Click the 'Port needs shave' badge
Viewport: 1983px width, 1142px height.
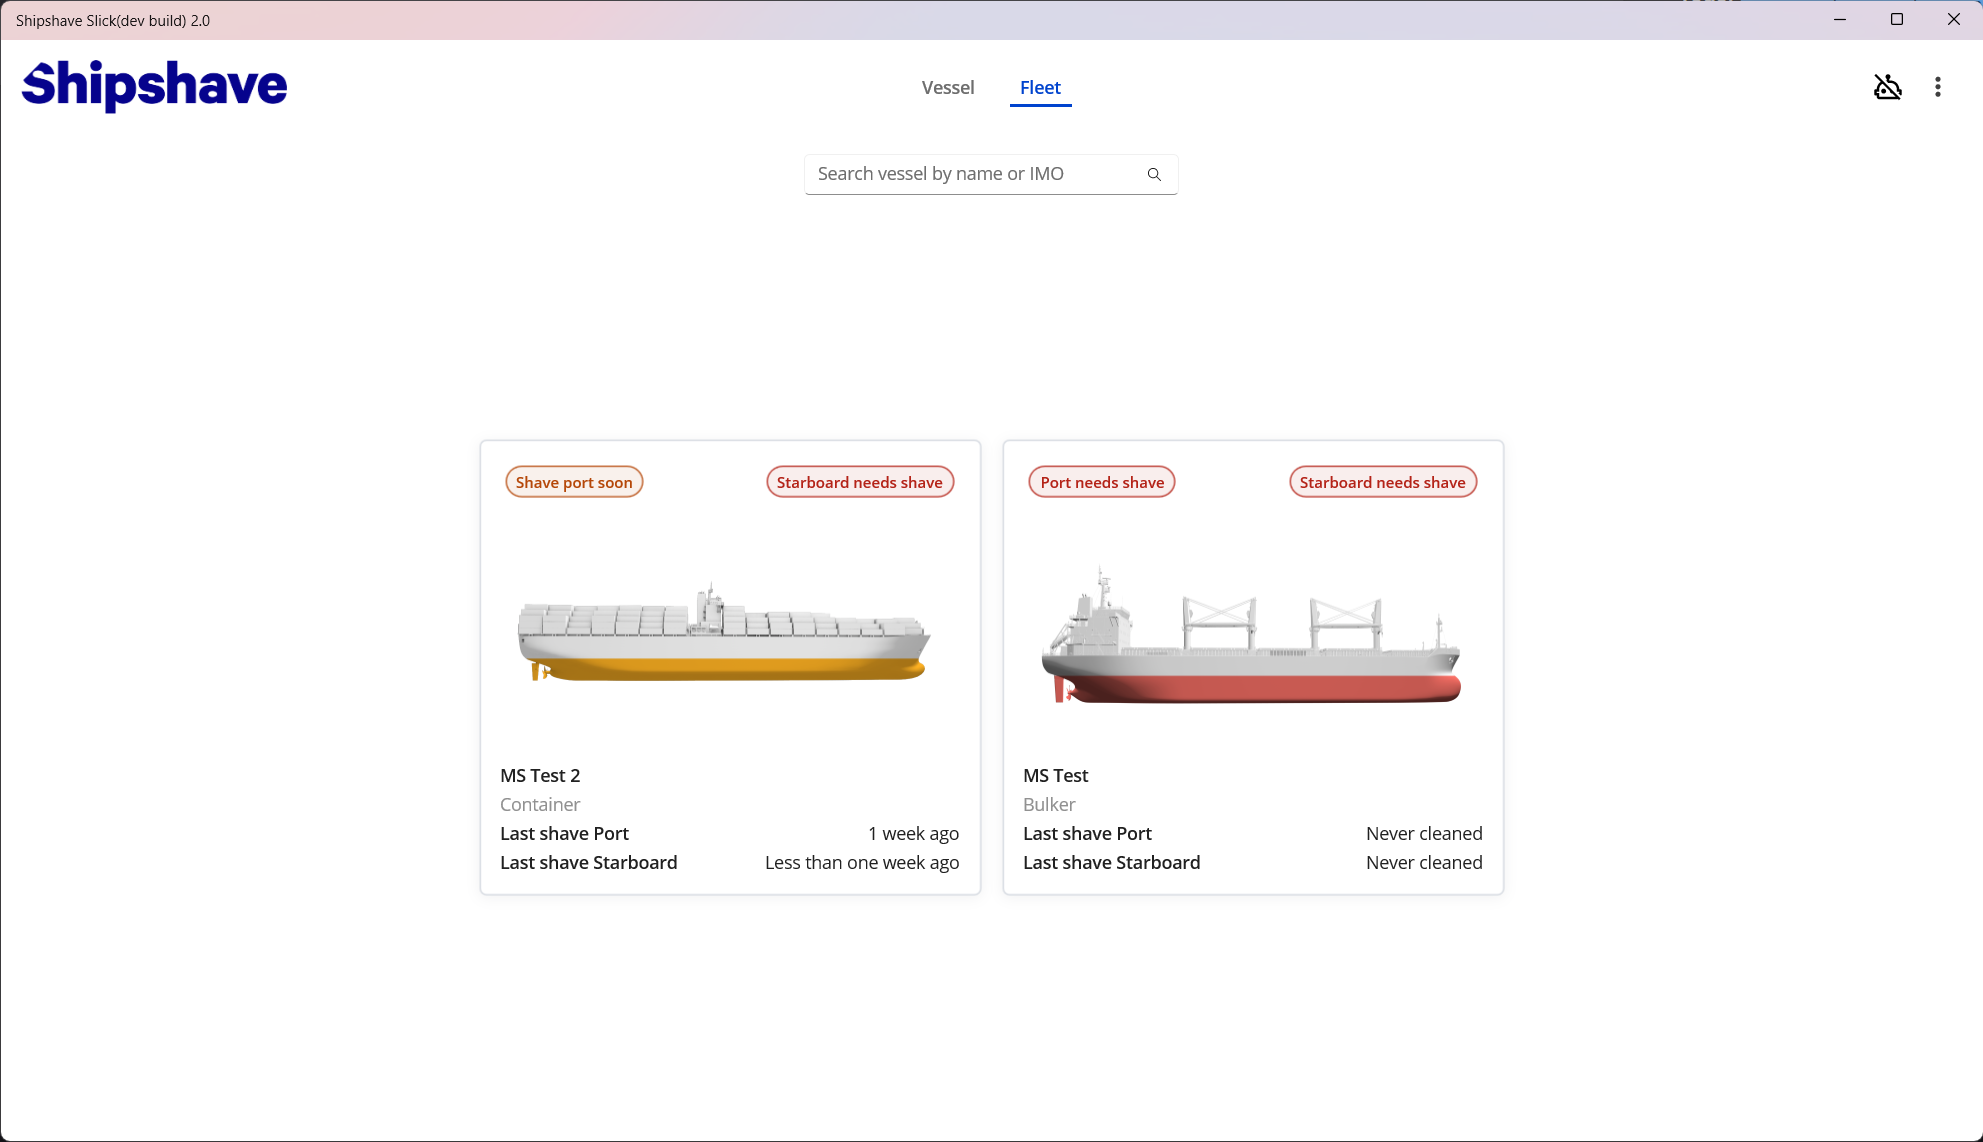[1101, 481]
